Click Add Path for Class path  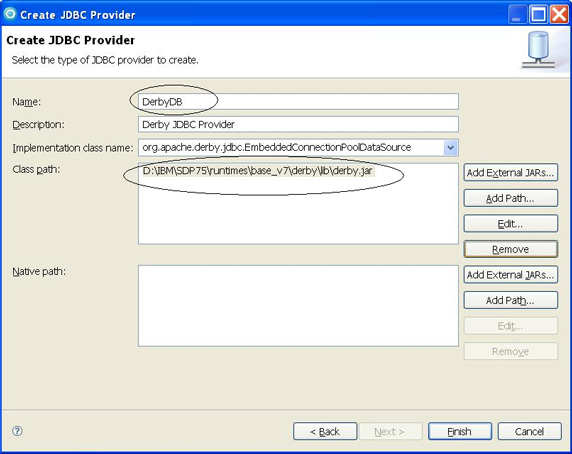511,198
